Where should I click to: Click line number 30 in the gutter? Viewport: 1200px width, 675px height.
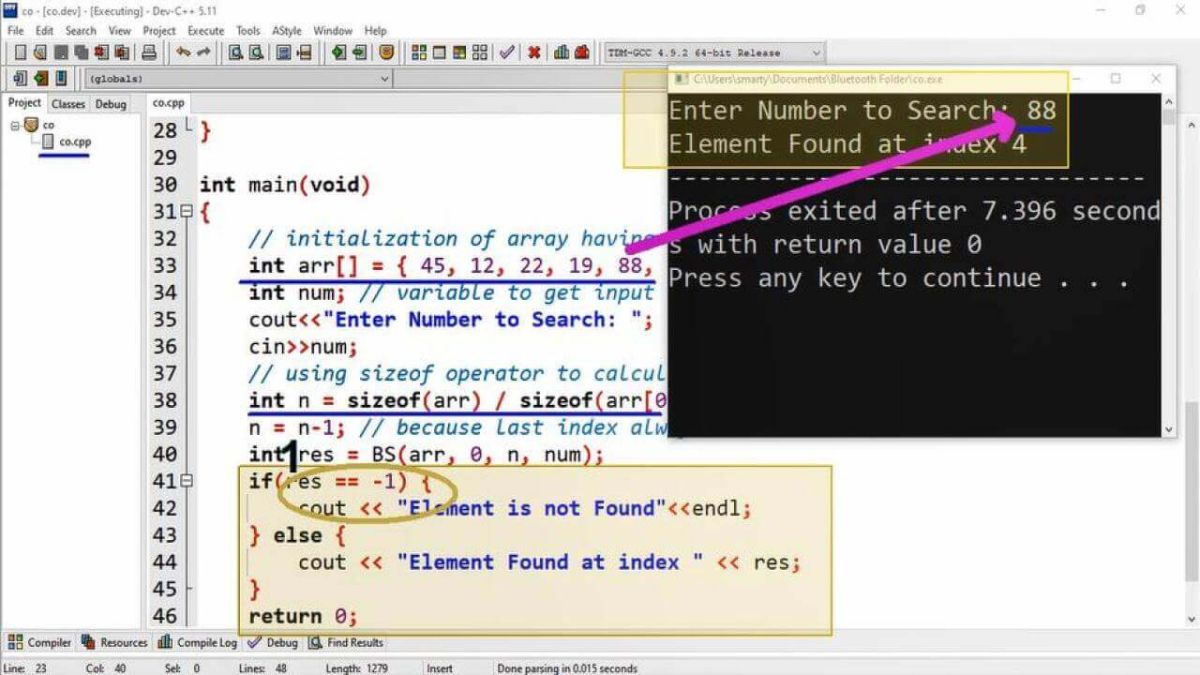165,184
